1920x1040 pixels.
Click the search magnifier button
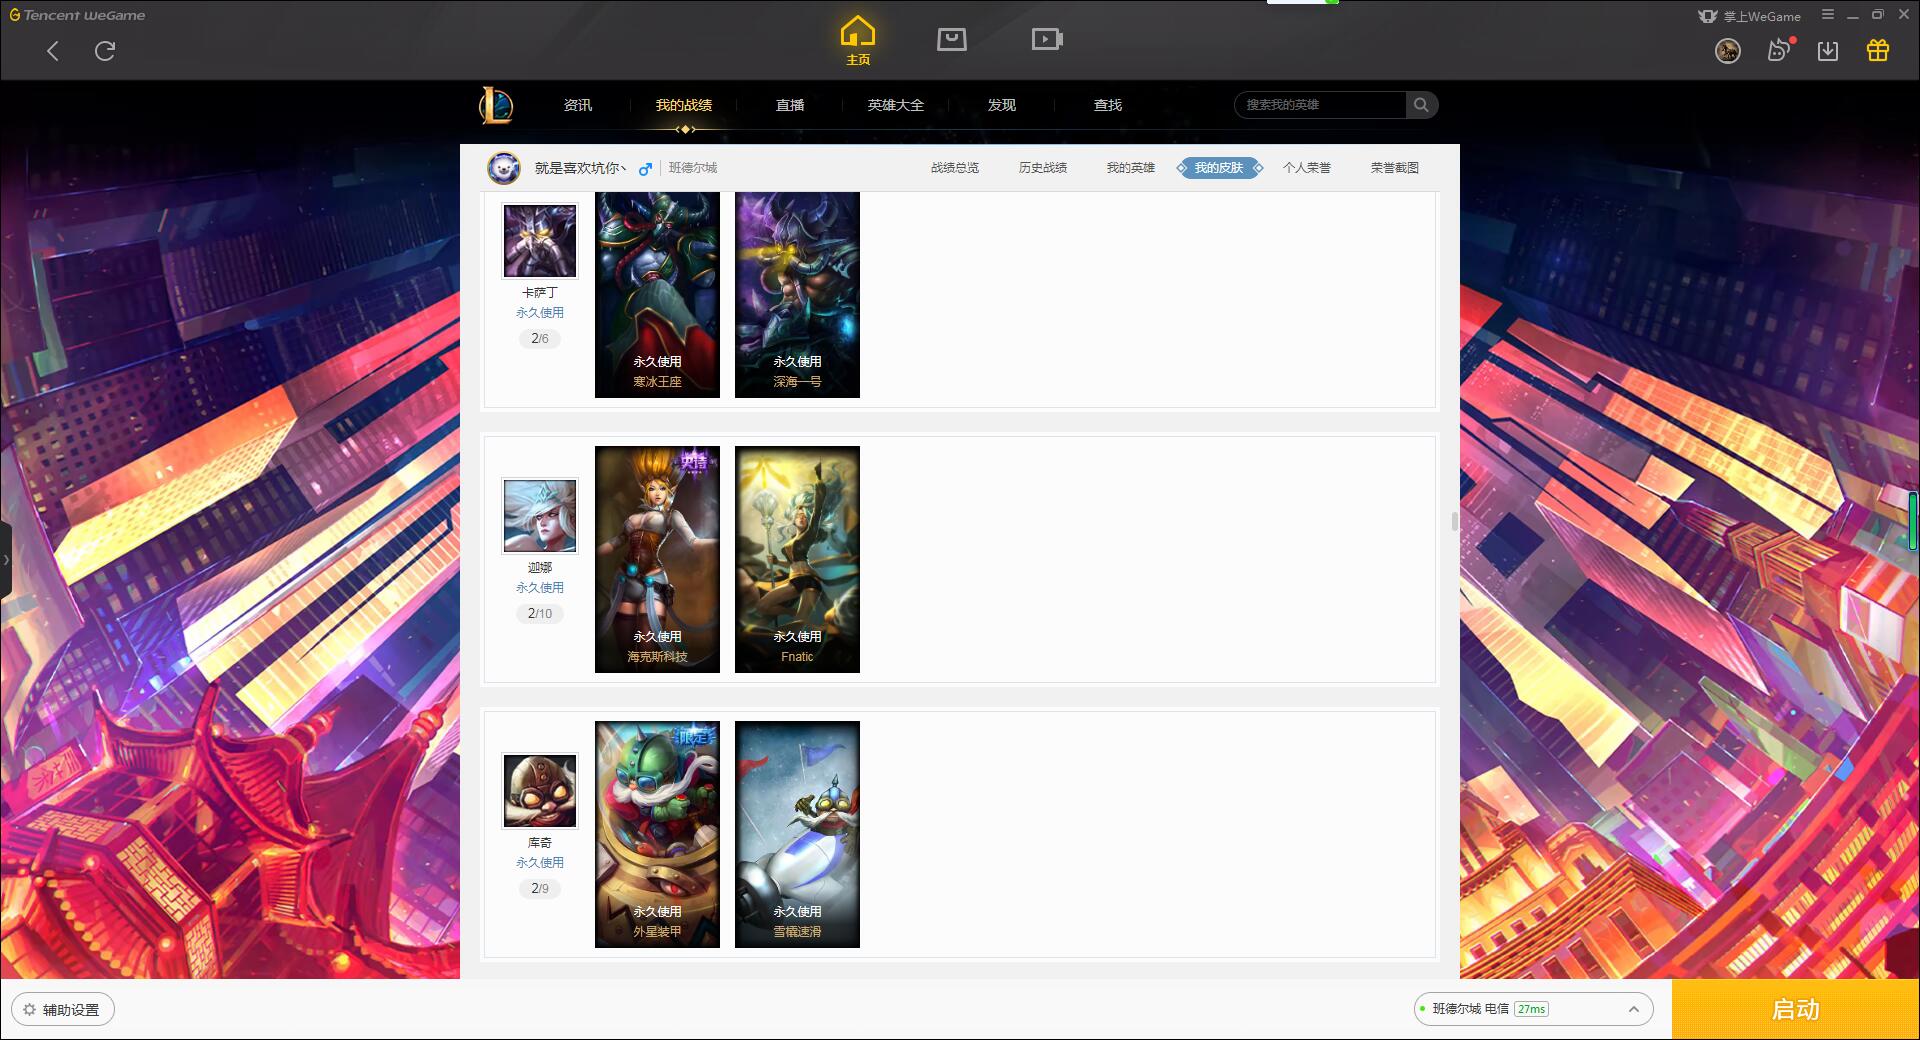(1421, 105)
